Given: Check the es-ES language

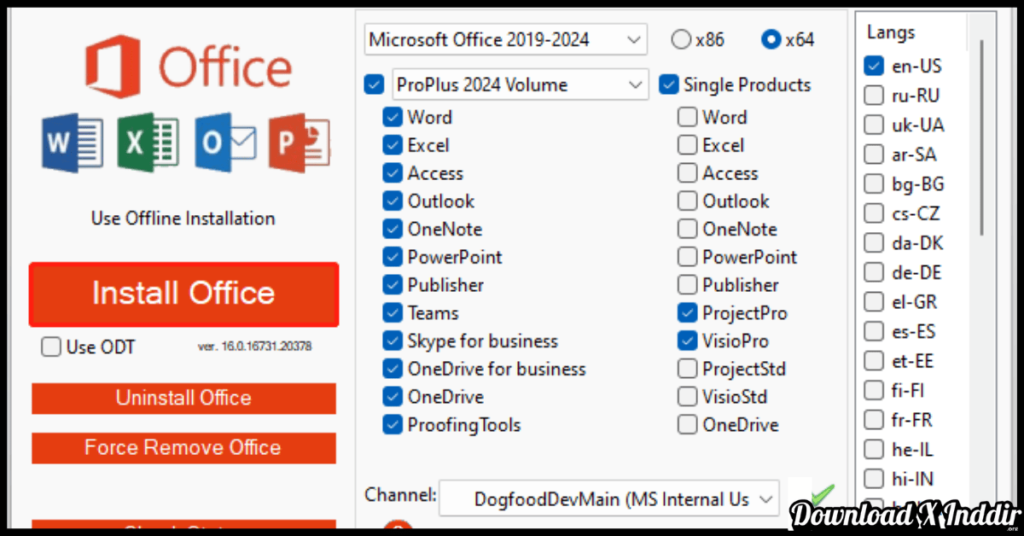Looking at the screenshot, I should (x=874, y=332).
